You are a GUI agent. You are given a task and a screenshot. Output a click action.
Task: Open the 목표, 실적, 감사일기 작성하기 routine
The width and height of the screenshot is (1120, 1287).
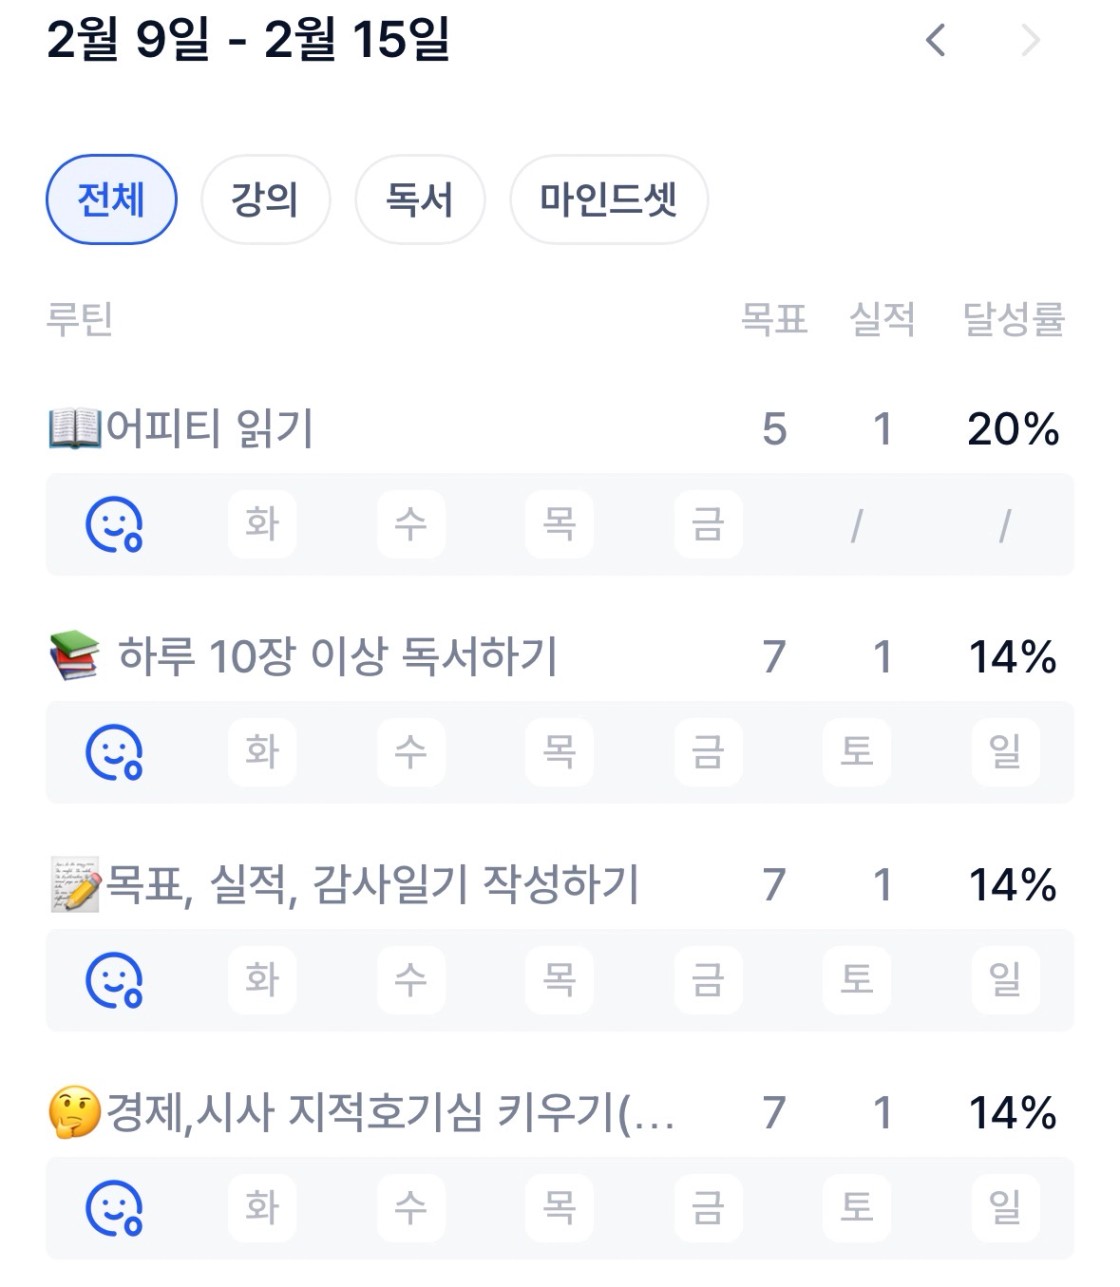[372, 885]
